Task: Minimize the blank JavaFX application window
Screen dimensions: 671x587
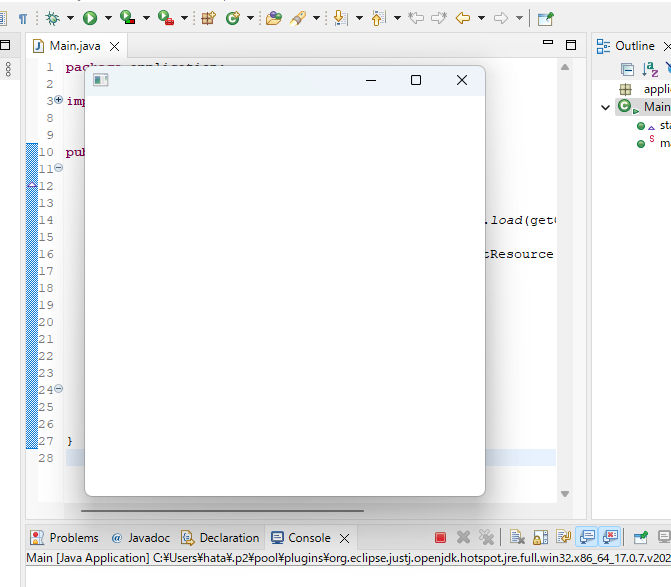Action: click(x=371, y=80)
